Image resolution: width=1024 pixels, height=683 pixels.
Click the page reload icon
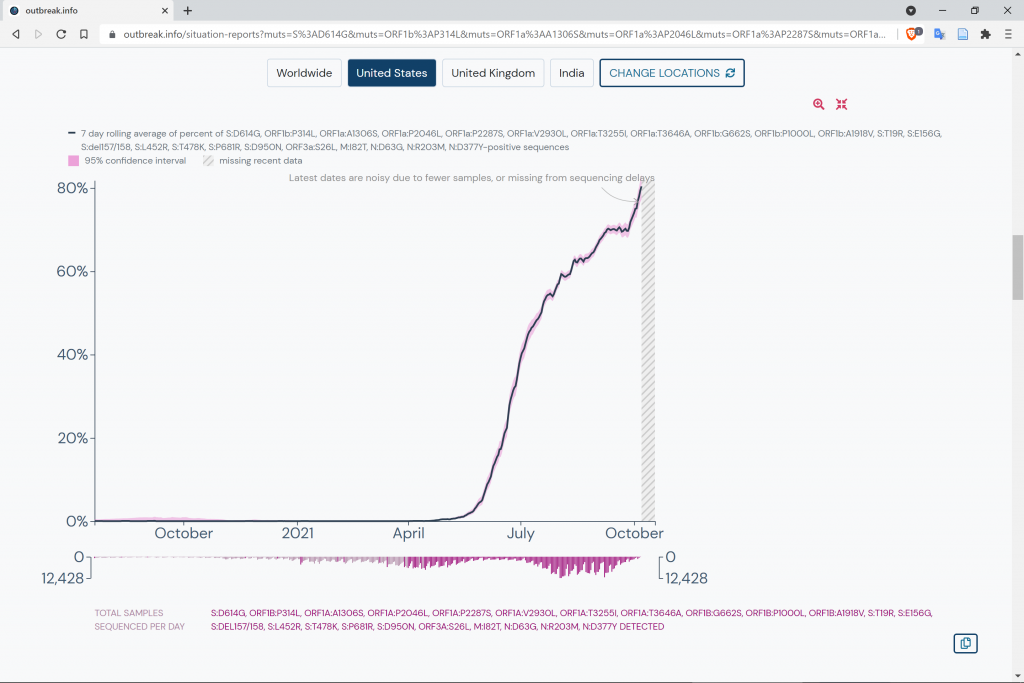click(x=61, y=33)
